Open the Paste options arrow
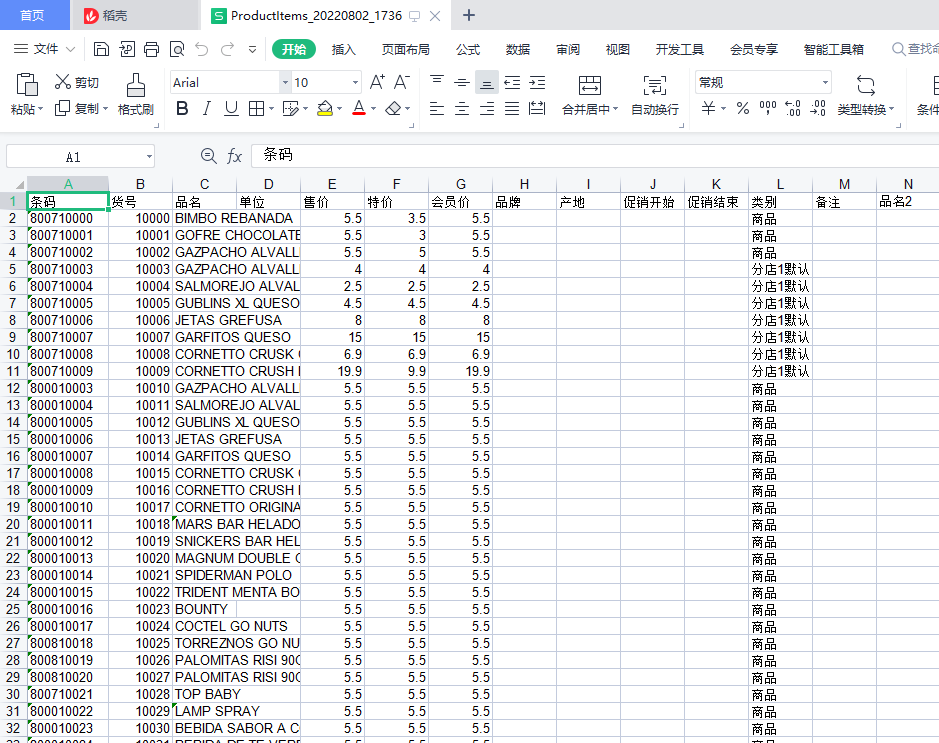 pos(41,109)
